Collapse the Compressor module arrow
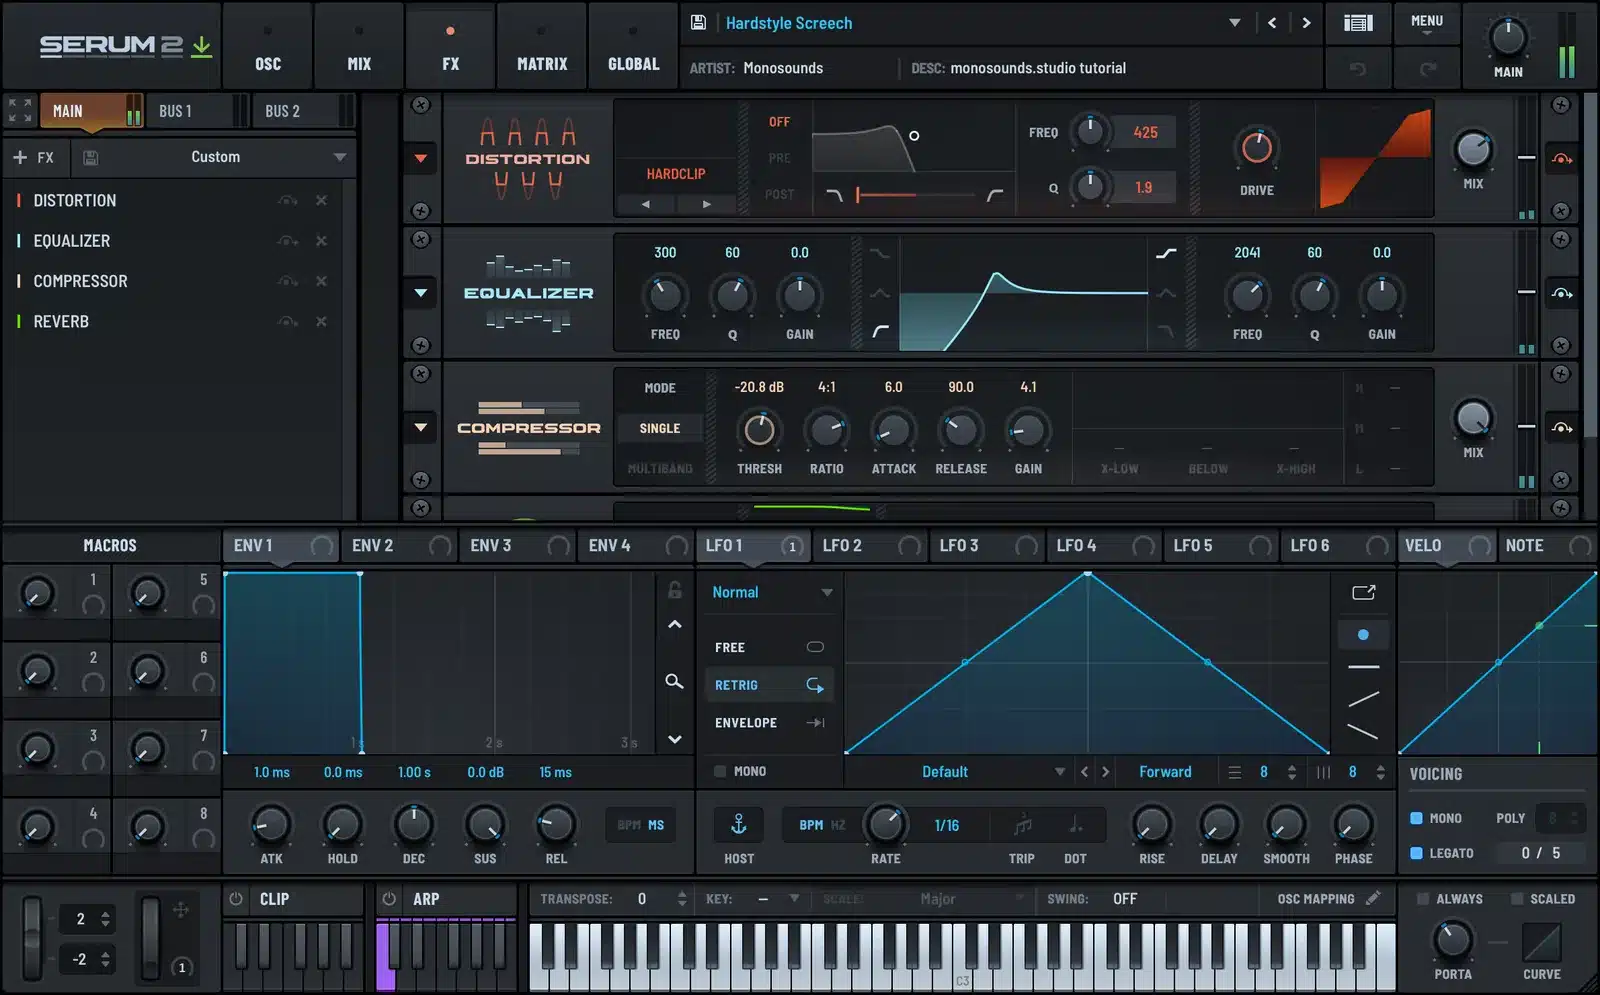The width and height of the screenshot is (1600, 995). click(x=421, y=428)
